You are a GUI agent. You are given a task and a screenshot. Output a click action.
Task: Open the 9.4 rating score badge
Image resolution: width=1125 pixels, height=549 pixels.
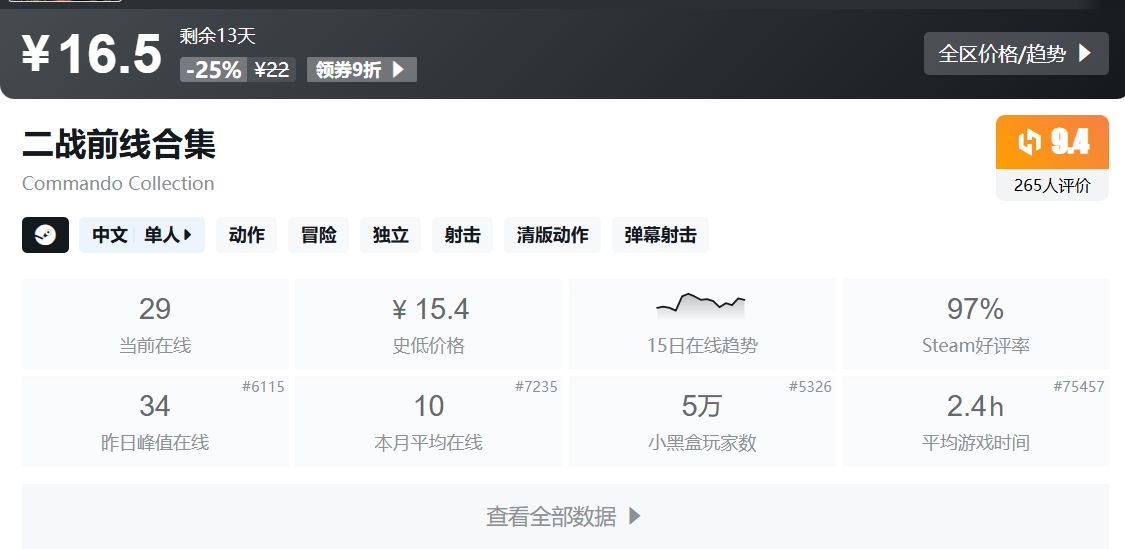[x=1053, y=142]
